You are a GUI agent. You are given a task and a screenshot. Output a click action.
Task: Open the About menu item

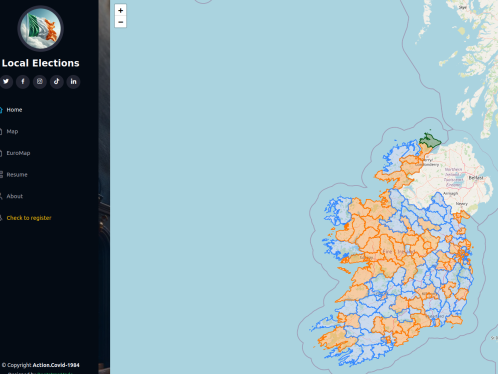tap(15, 196)
